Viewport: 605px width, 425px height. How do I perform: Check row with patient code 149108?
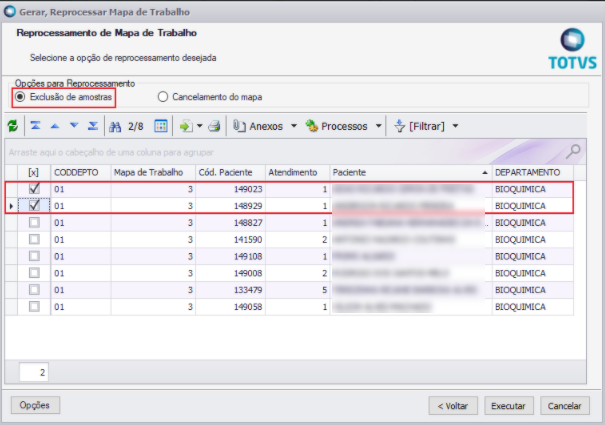34,256
